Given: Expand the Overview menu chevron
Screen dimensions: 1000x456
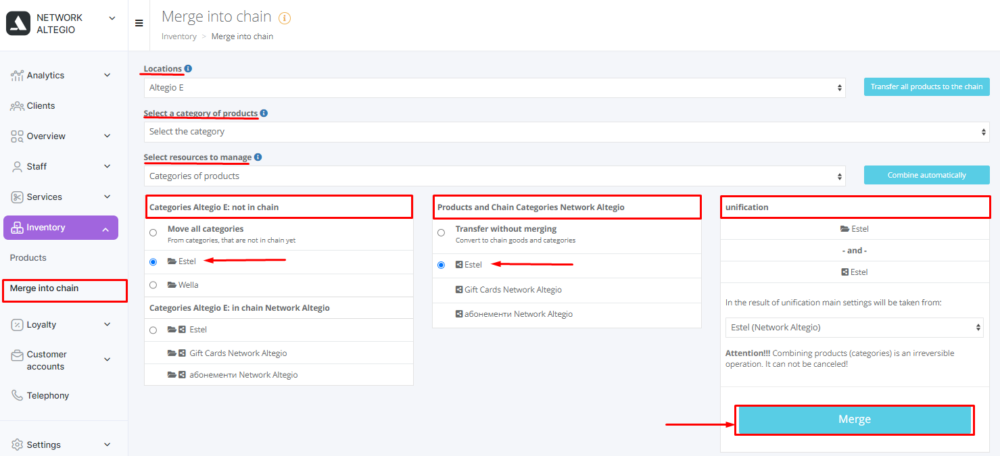Looking at the screenshot, I should coord(107,136).
